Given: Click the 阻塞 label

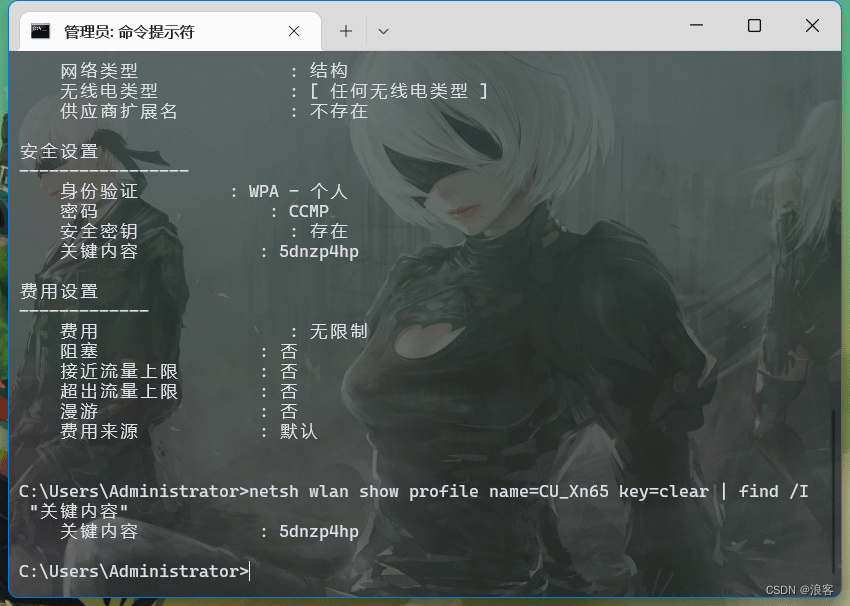Looking at the screenshot, I should click(x=79, y=351).
